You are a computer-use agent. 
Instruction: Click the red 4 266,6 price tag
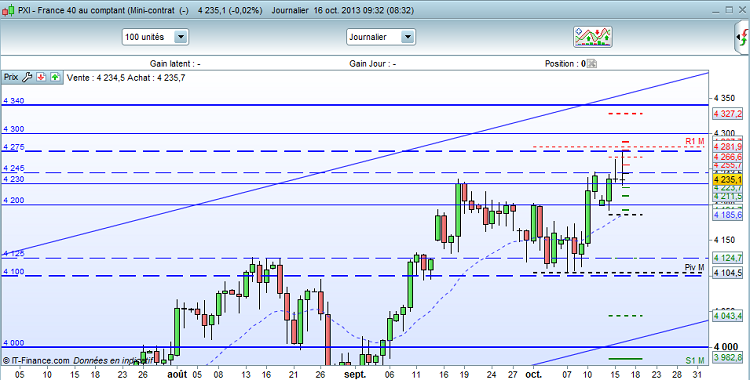(728, 157)
